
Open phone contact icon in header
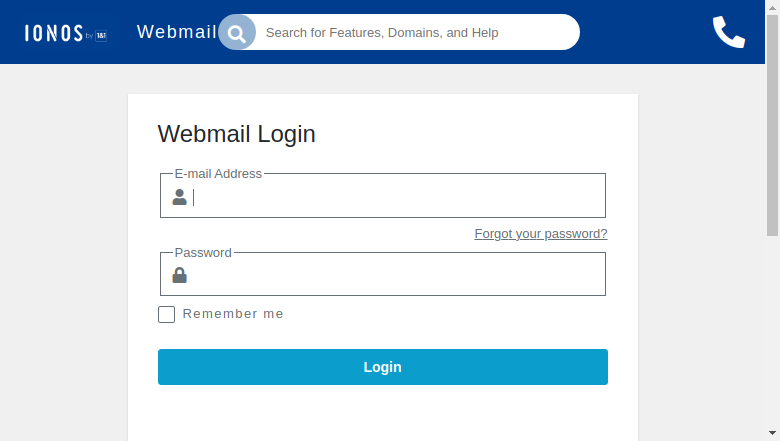(729, 32)
